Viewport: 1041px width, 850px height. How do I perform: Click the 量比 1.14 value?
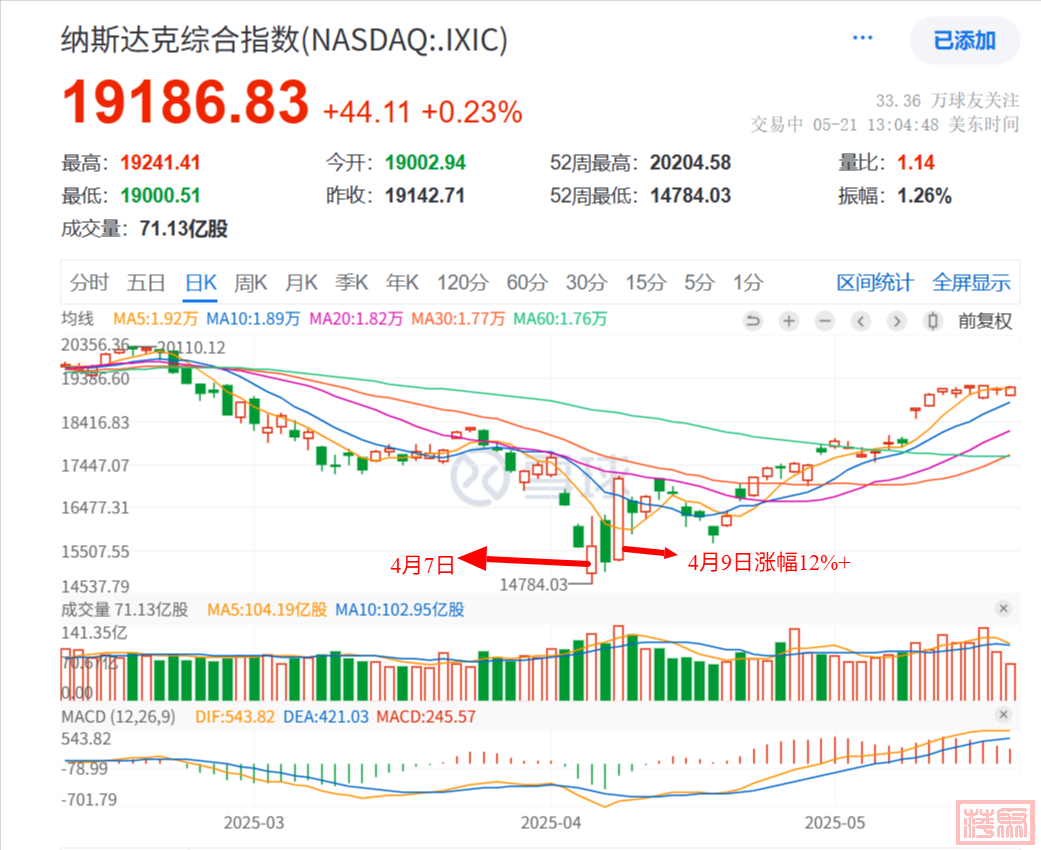click(916, 163)
